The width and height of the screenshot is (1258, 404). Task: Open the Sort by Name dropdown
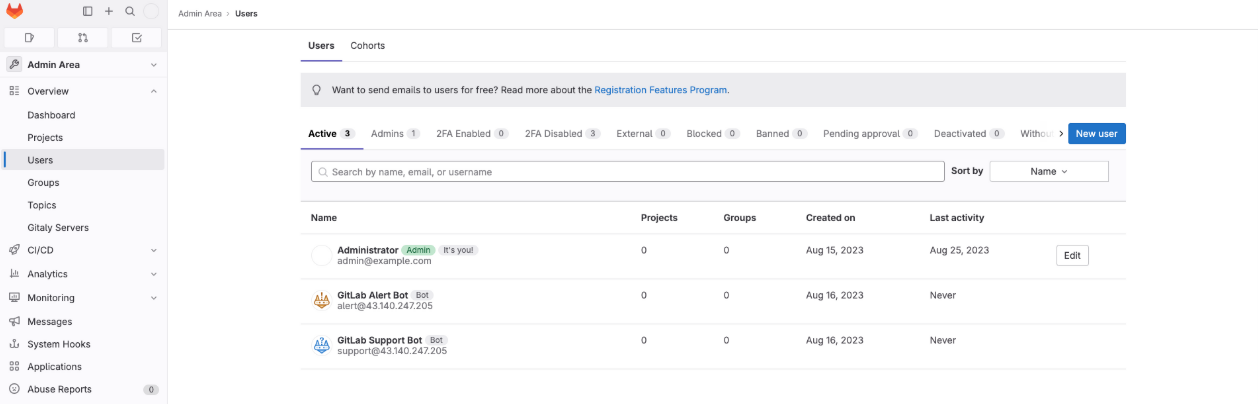(1049, 171)
